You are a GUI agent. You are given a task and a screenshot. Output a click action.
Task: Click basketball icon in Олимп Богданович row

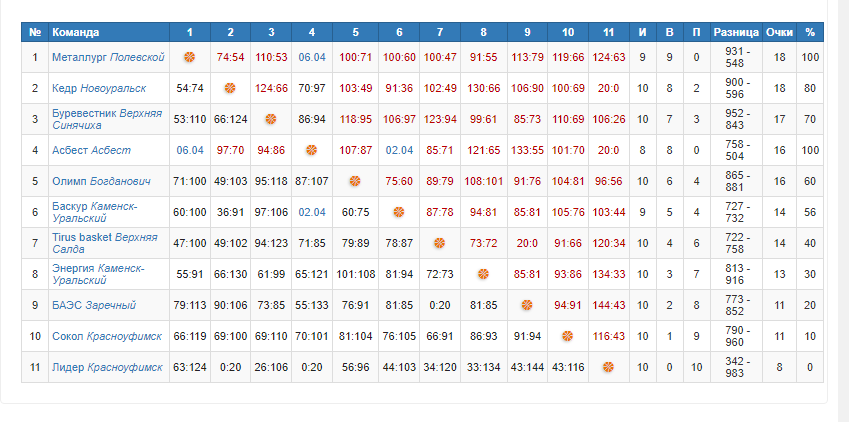pos(355,181)
